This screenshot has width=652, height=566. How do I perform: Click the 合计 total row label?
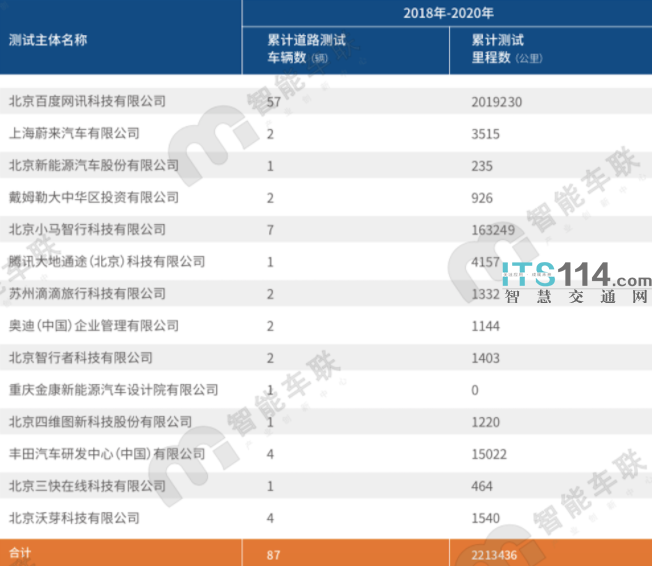click(x=20, y=553)
